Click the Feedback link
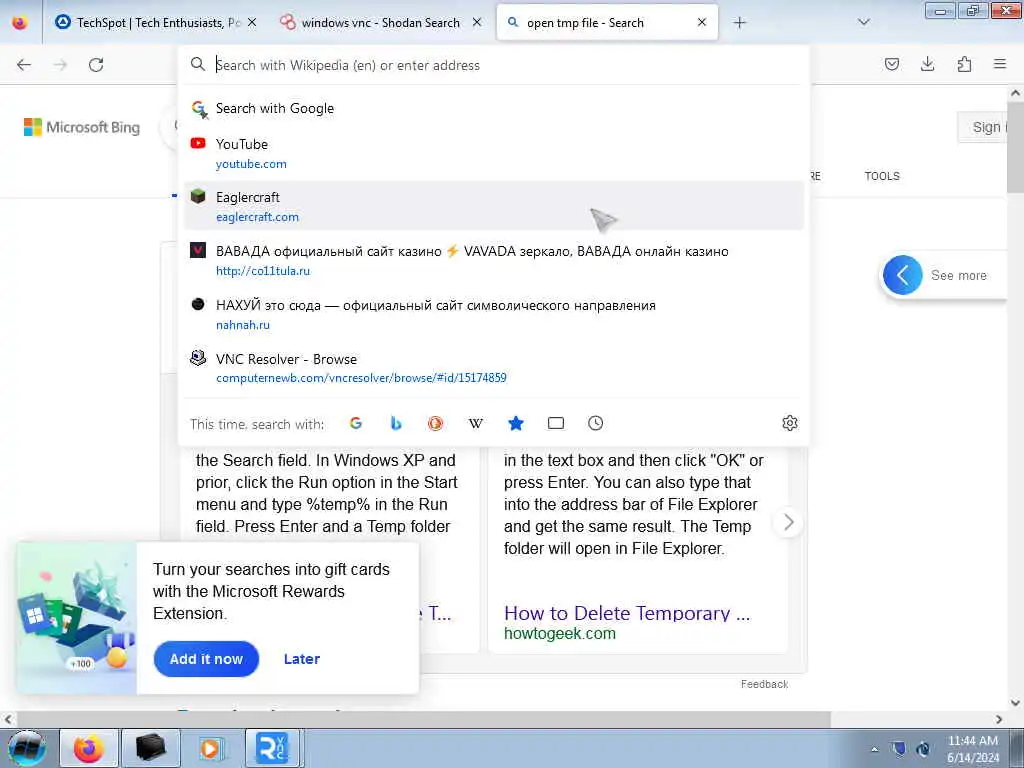The width and height of the screenshot is (1024, 768). point(764,684)
